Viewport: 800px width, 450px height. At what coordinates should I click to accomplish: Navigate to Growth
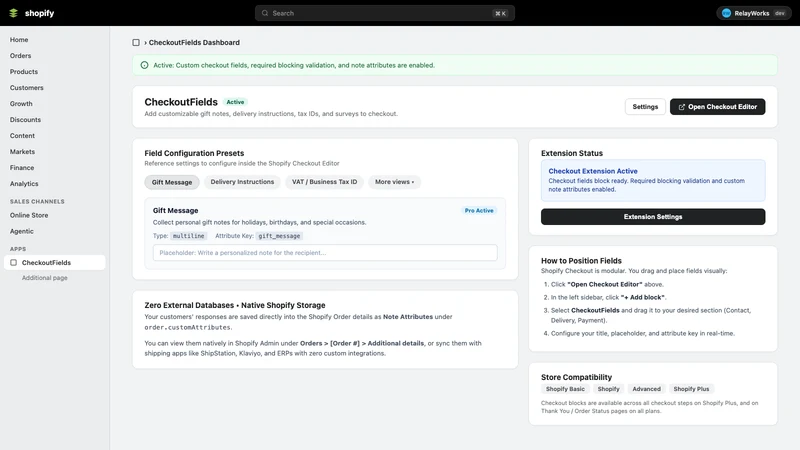21,104
